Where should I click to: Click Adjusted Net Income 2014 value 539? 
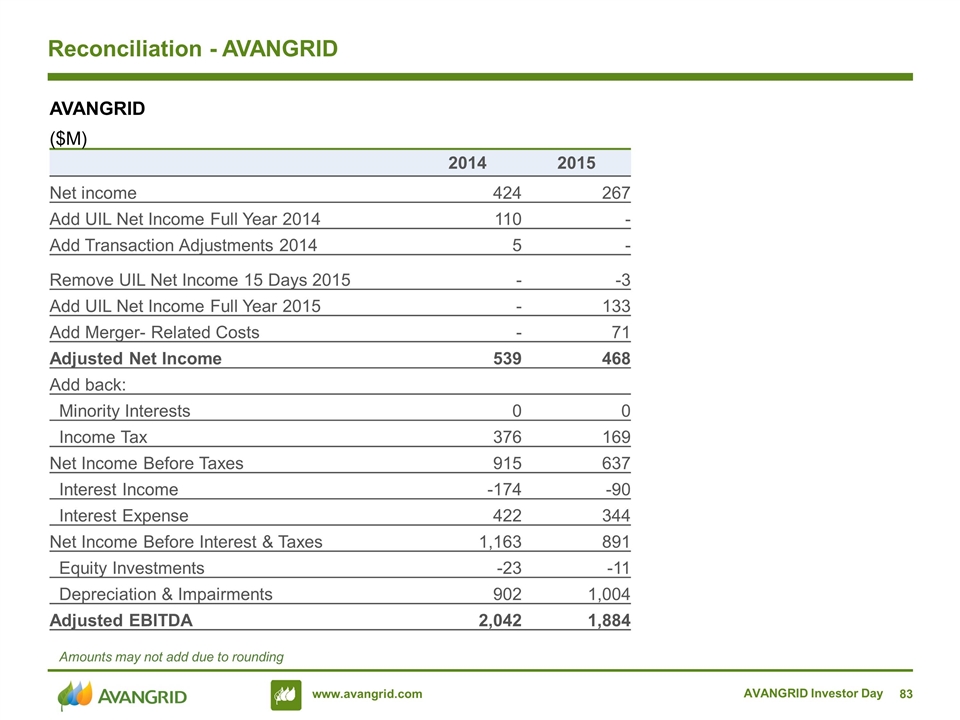pyautogui.click(x=508, y=359)
